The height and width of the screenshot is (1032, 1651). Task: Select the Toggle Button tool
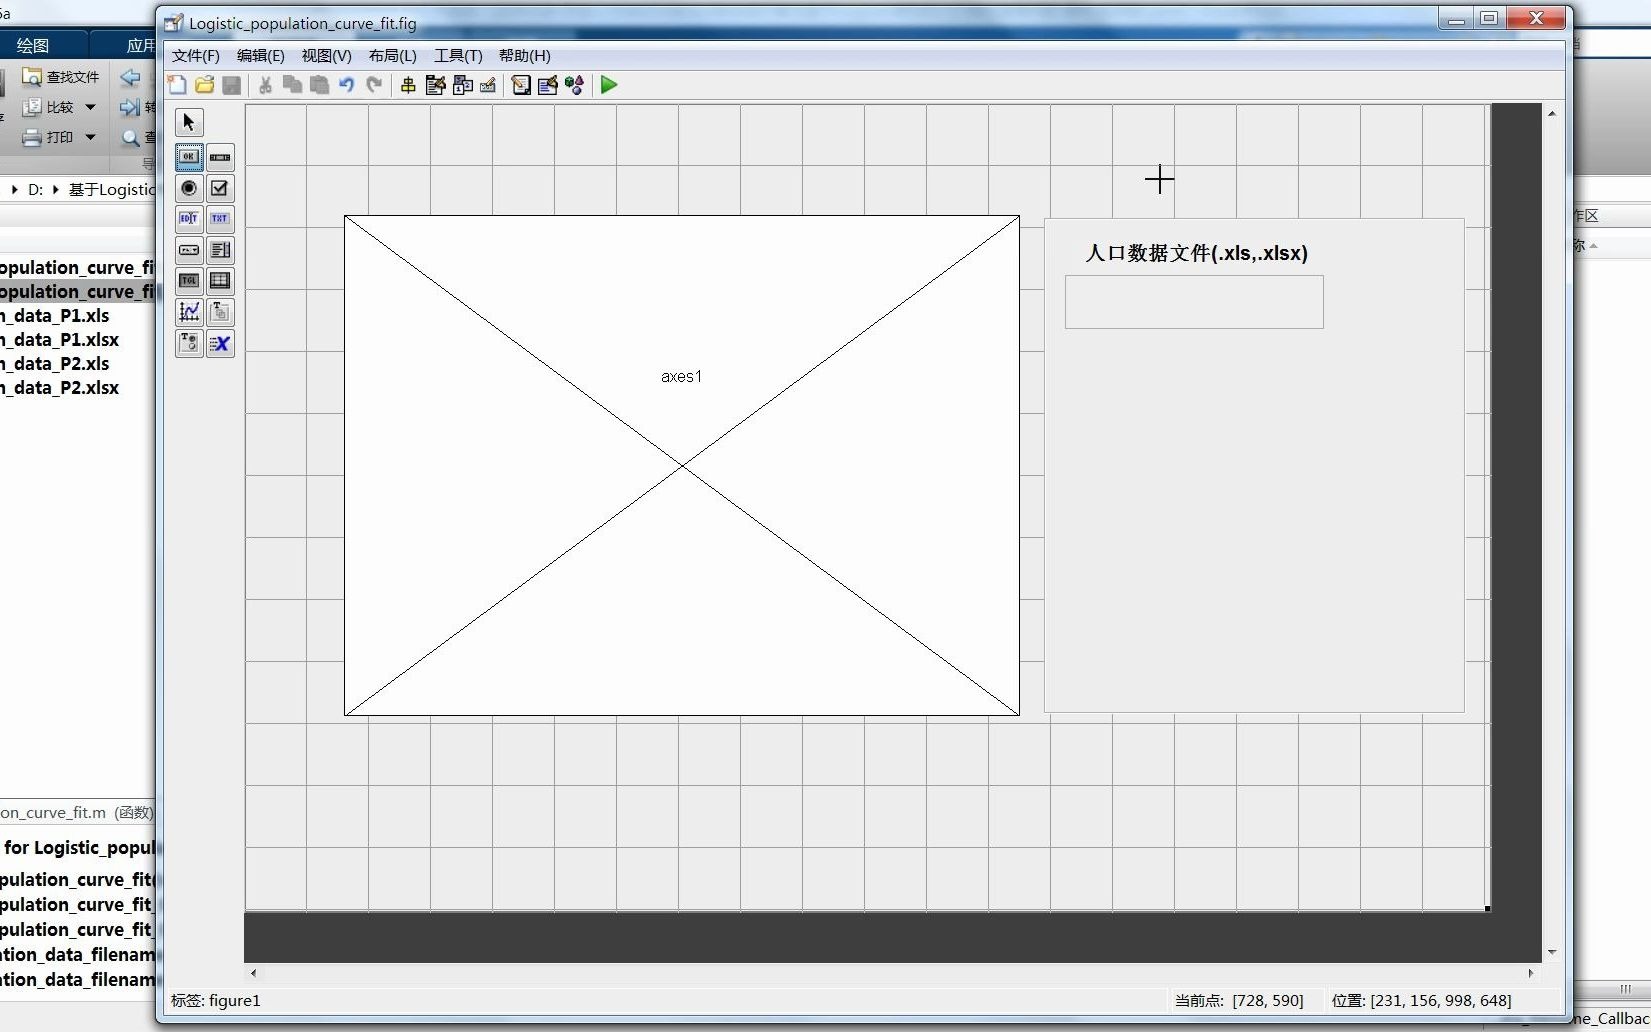[x=188, y=281]
